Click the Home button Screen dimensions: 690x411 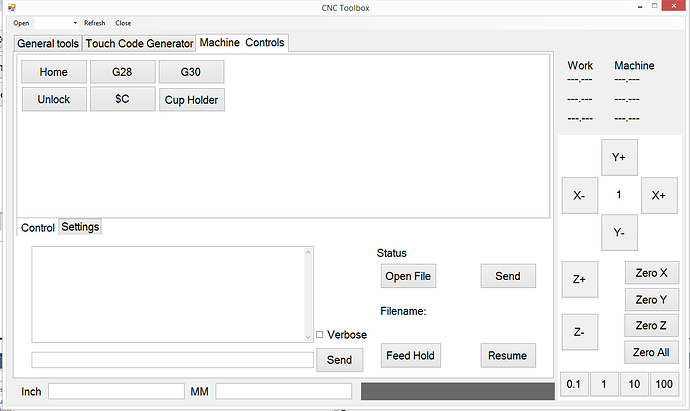[x=53, y=72]
